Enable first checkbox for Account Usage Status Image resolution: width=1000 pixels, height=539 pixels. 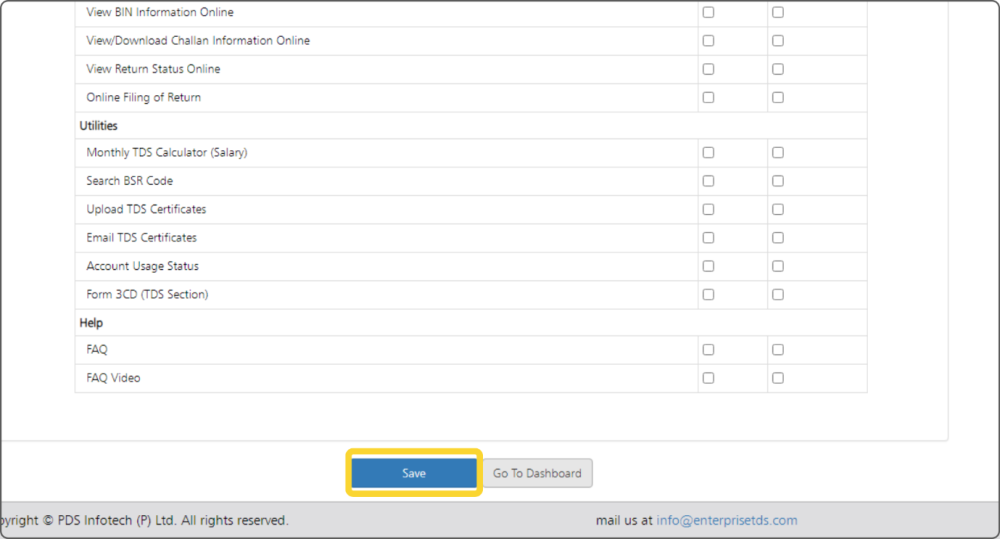tap(708, 266)
